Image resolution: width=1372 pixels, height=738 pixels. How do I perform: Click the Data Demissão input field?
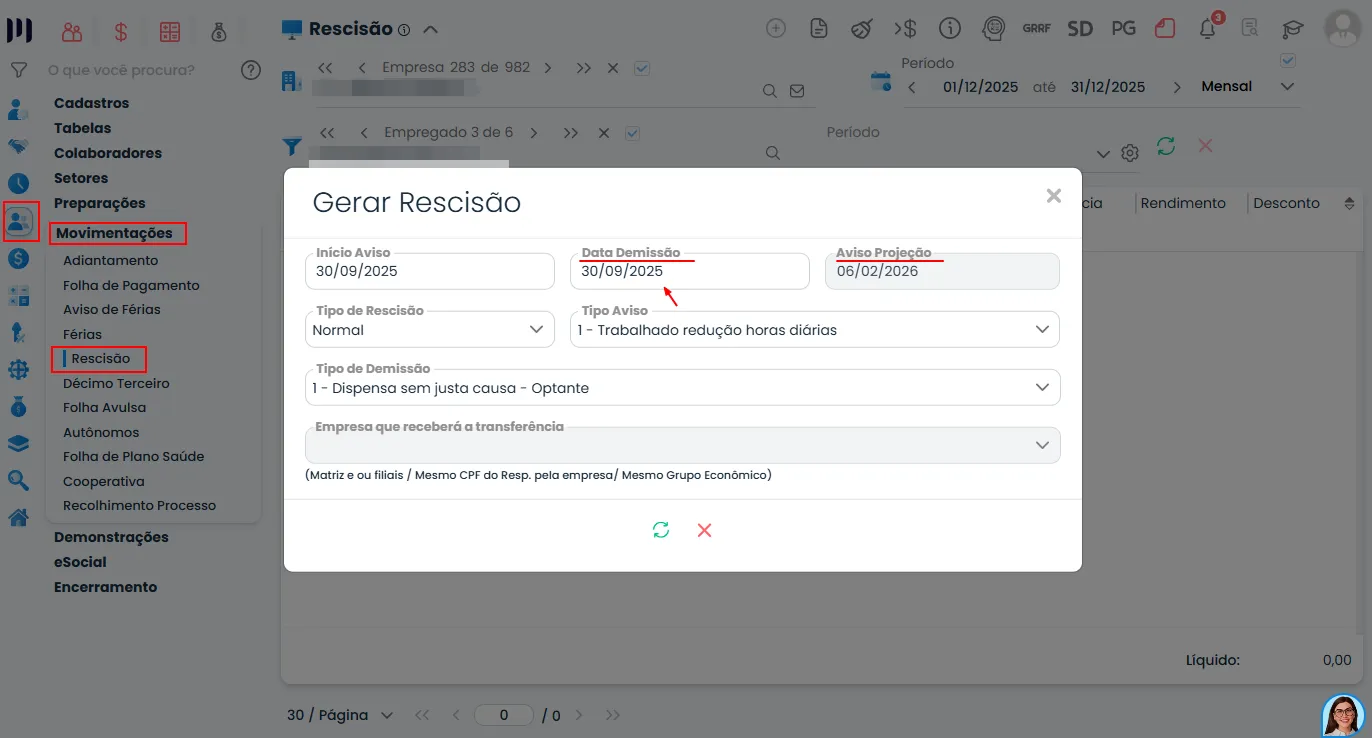pos(690,271)
